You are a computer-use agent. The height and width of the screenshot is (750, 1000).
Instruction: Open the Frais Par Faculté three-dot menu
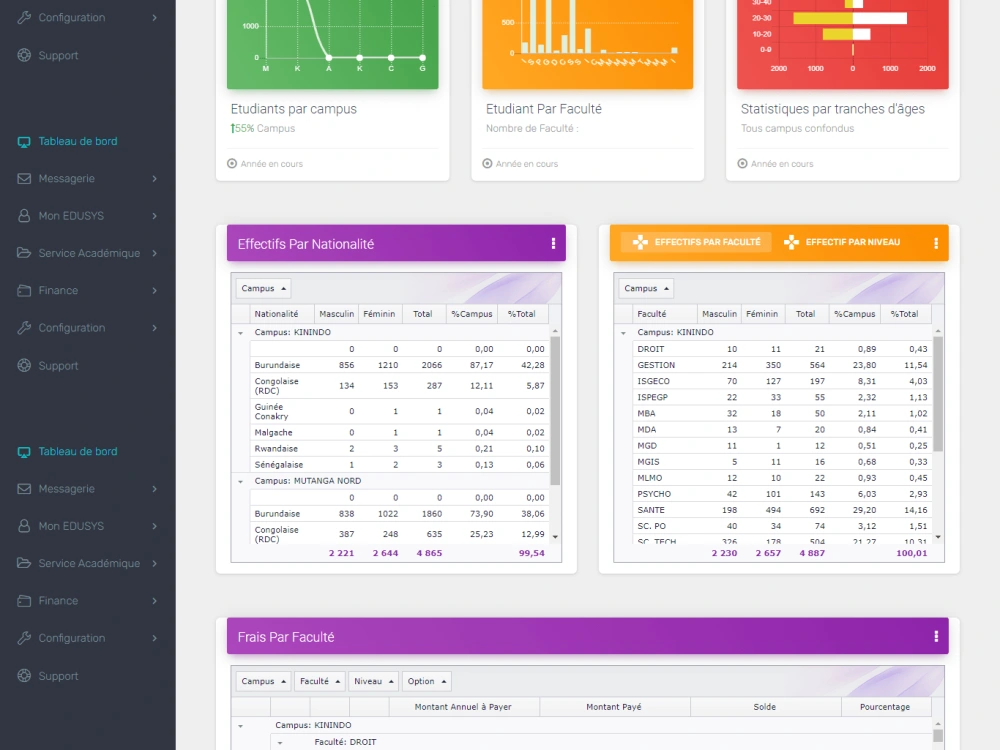[936, 636]
